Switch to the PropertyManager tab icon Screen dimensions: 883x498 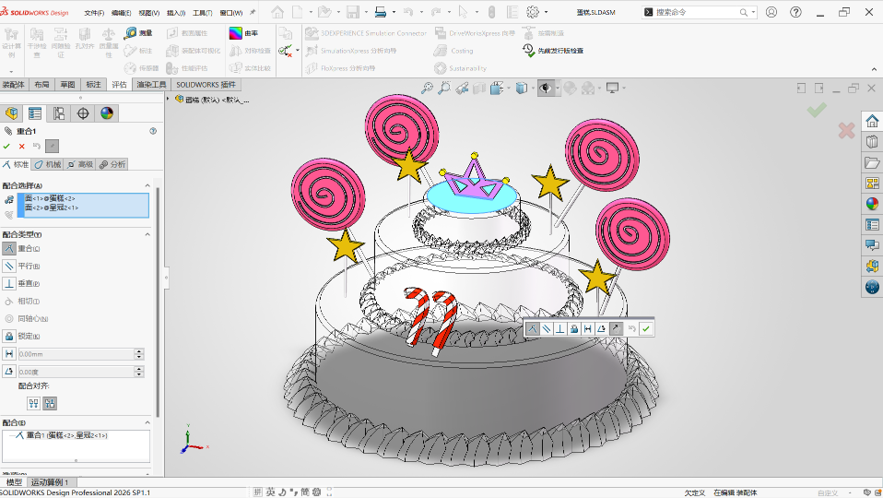pyautogui.click(x=35, y=113)
